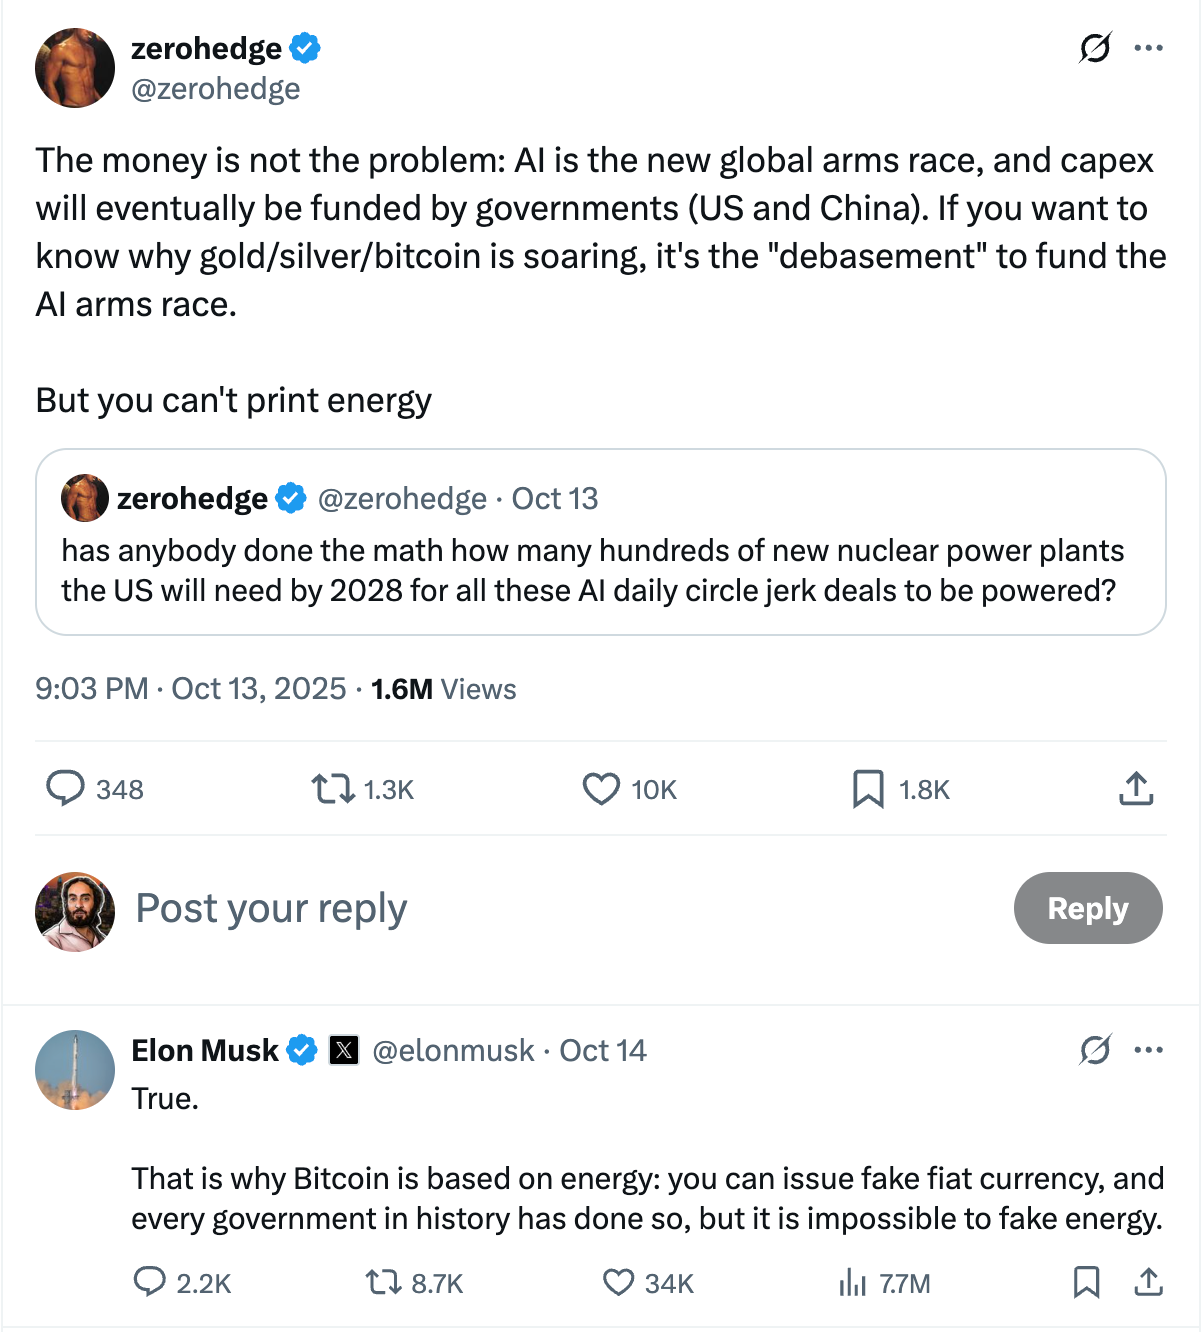Bookmark the zerohedge main post
1204x1332 pixels.
coord(868,789)
